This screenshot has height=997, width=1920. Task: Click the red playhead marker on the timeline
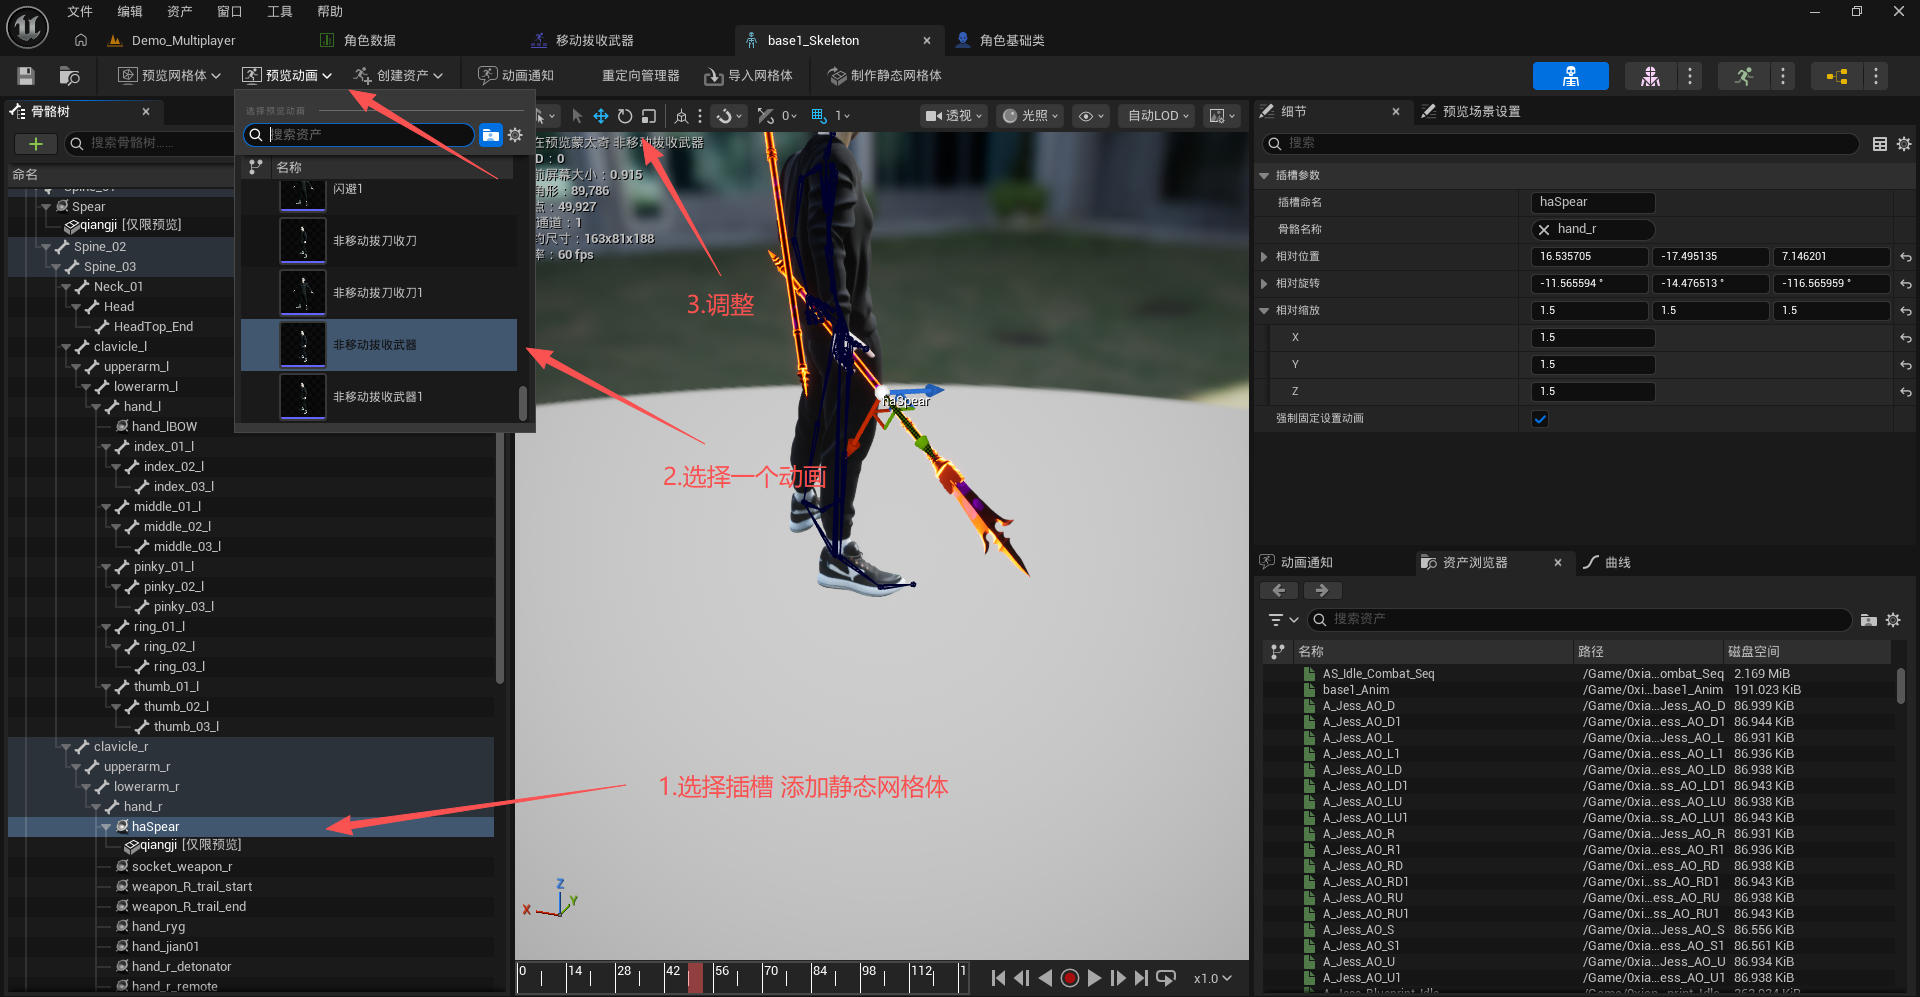pyautogui.click(x=695, y=977)
